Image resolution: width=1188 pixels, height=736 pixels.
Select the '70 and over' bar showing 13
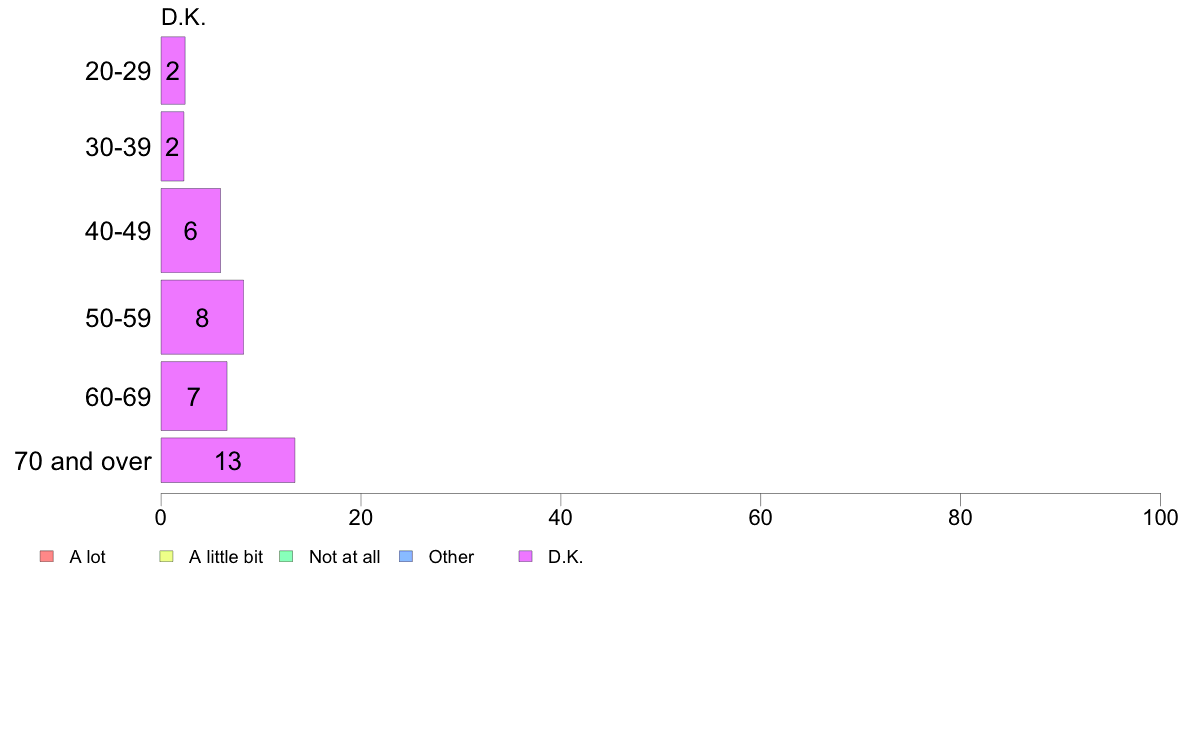click(x=227, y=460)
